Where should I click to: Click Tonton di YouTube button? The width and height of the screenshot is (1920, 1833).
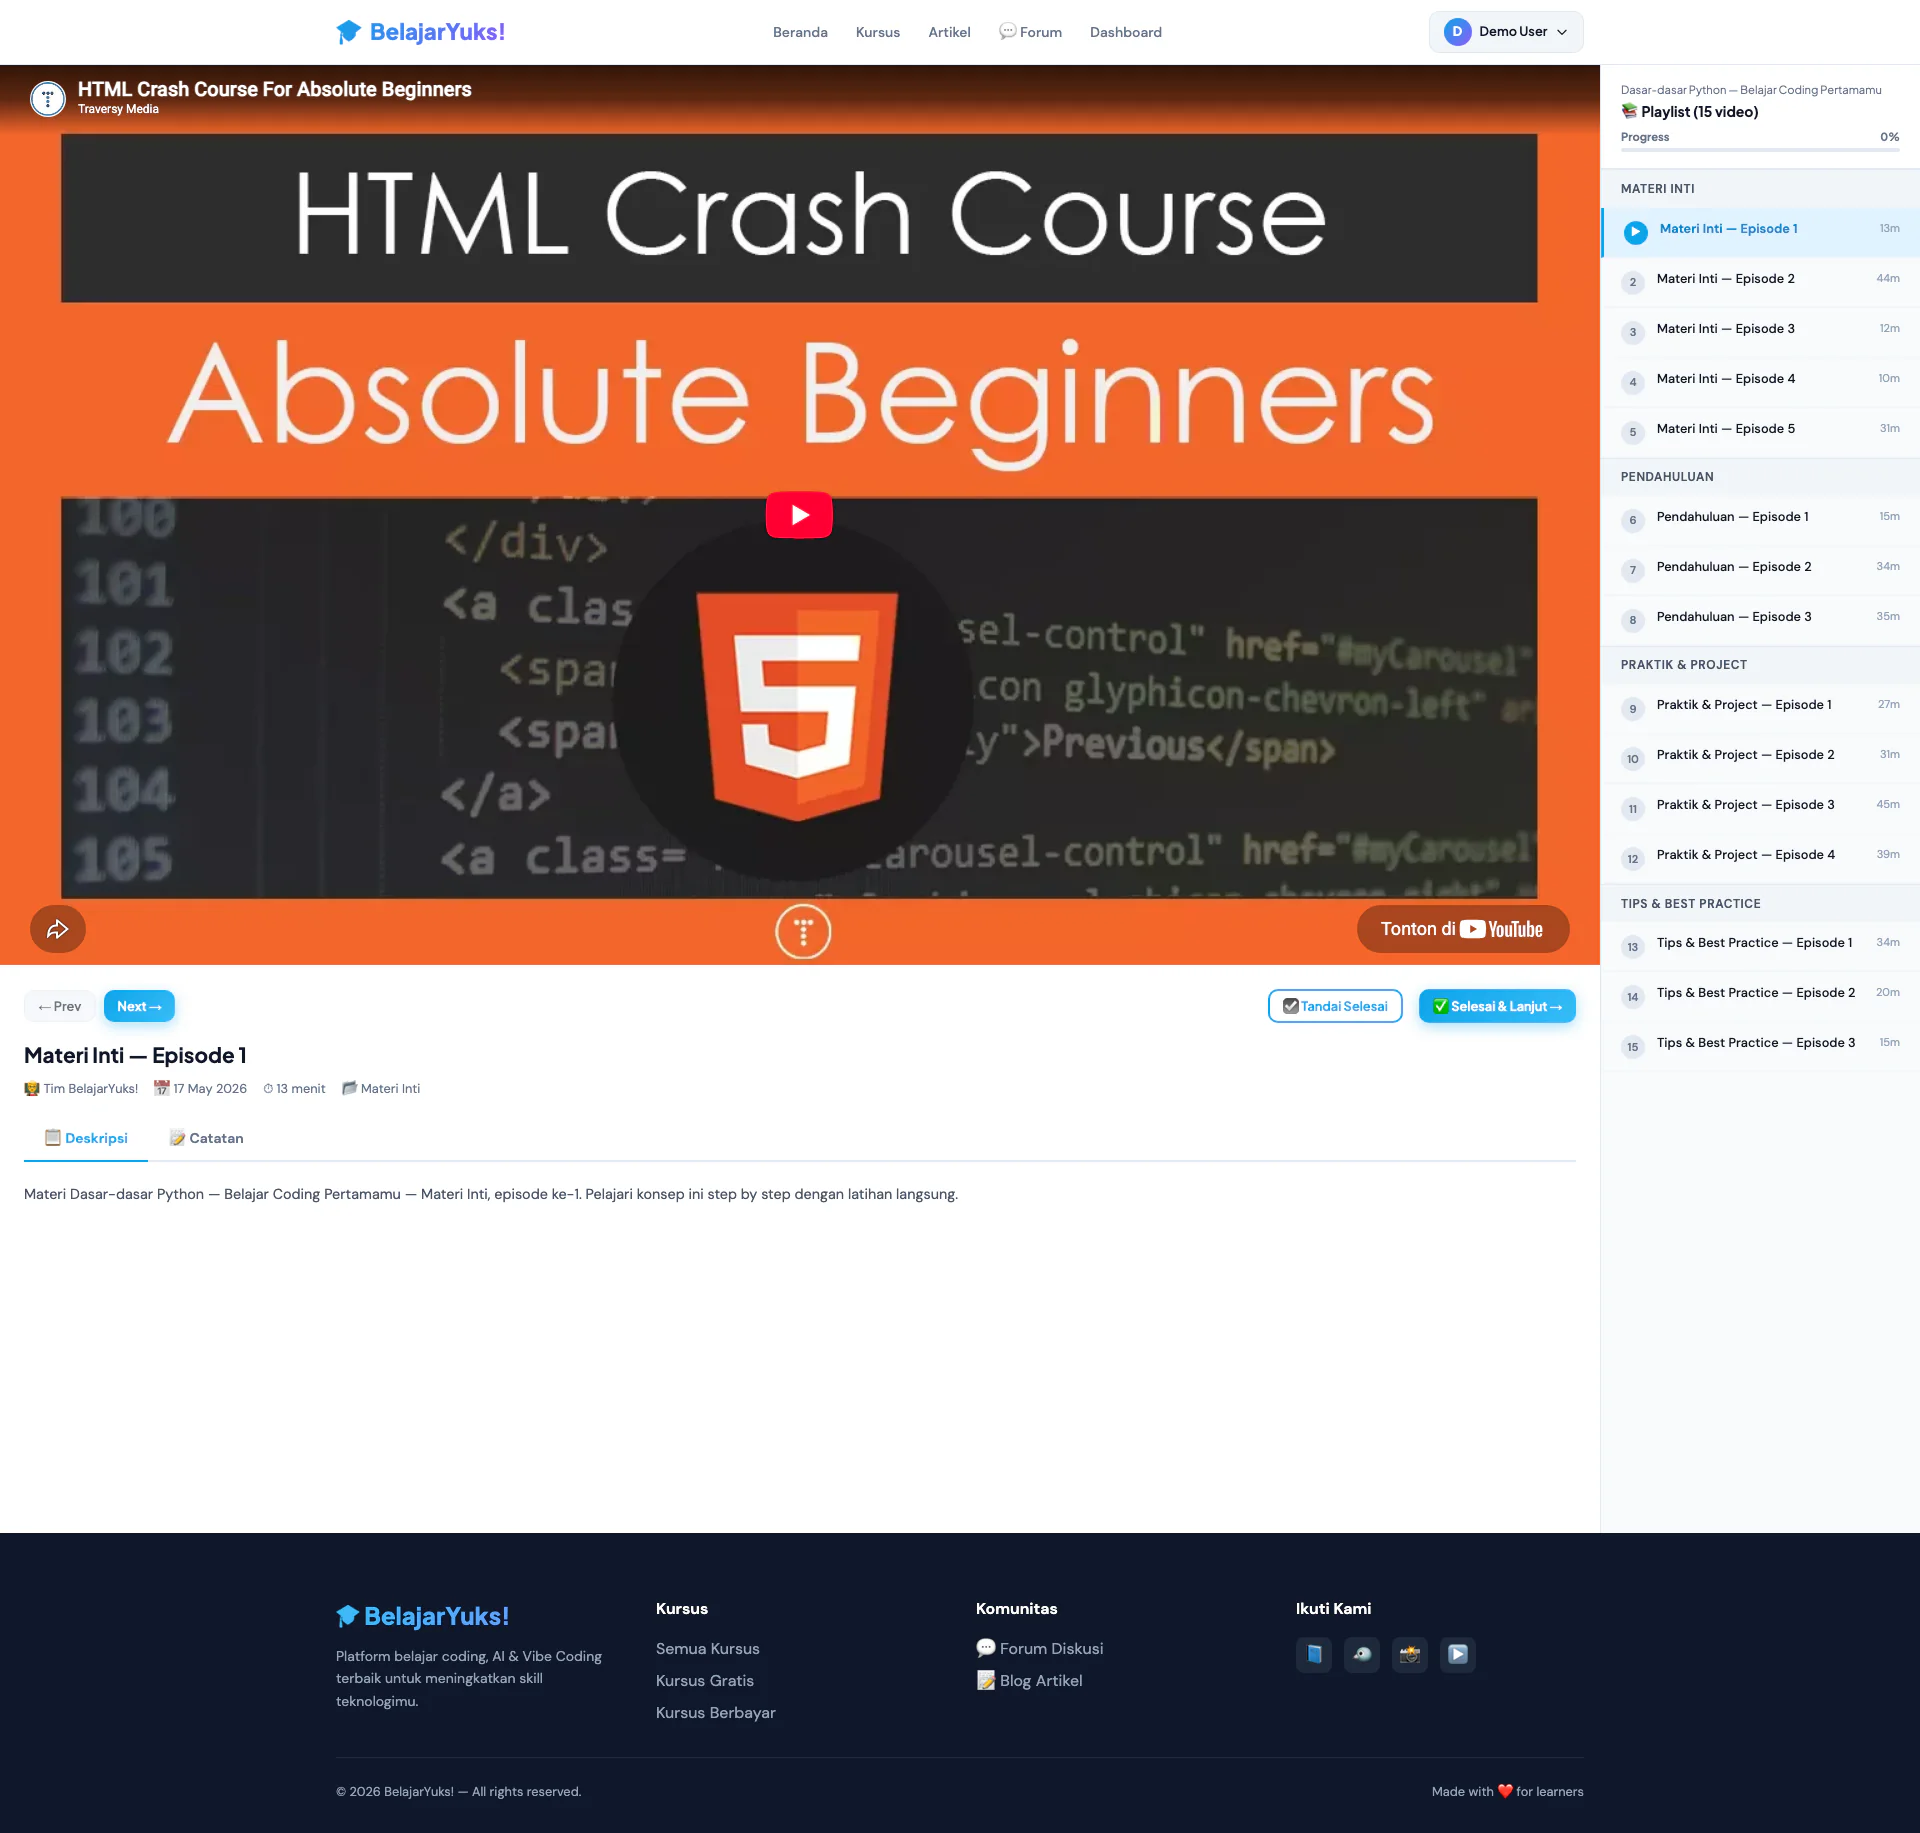[x=1463, y=929]
